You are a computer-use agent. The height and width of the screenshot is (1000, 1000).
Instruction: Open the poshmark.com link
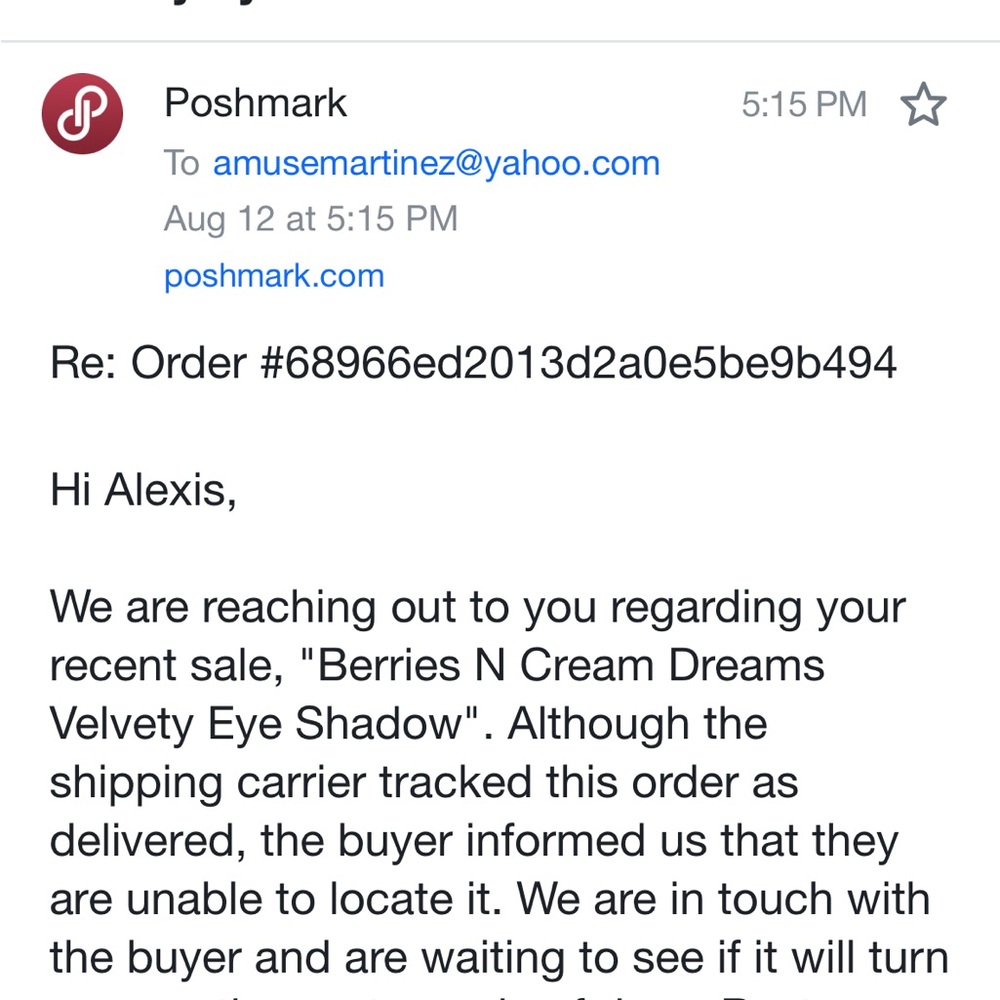[274, 275]
